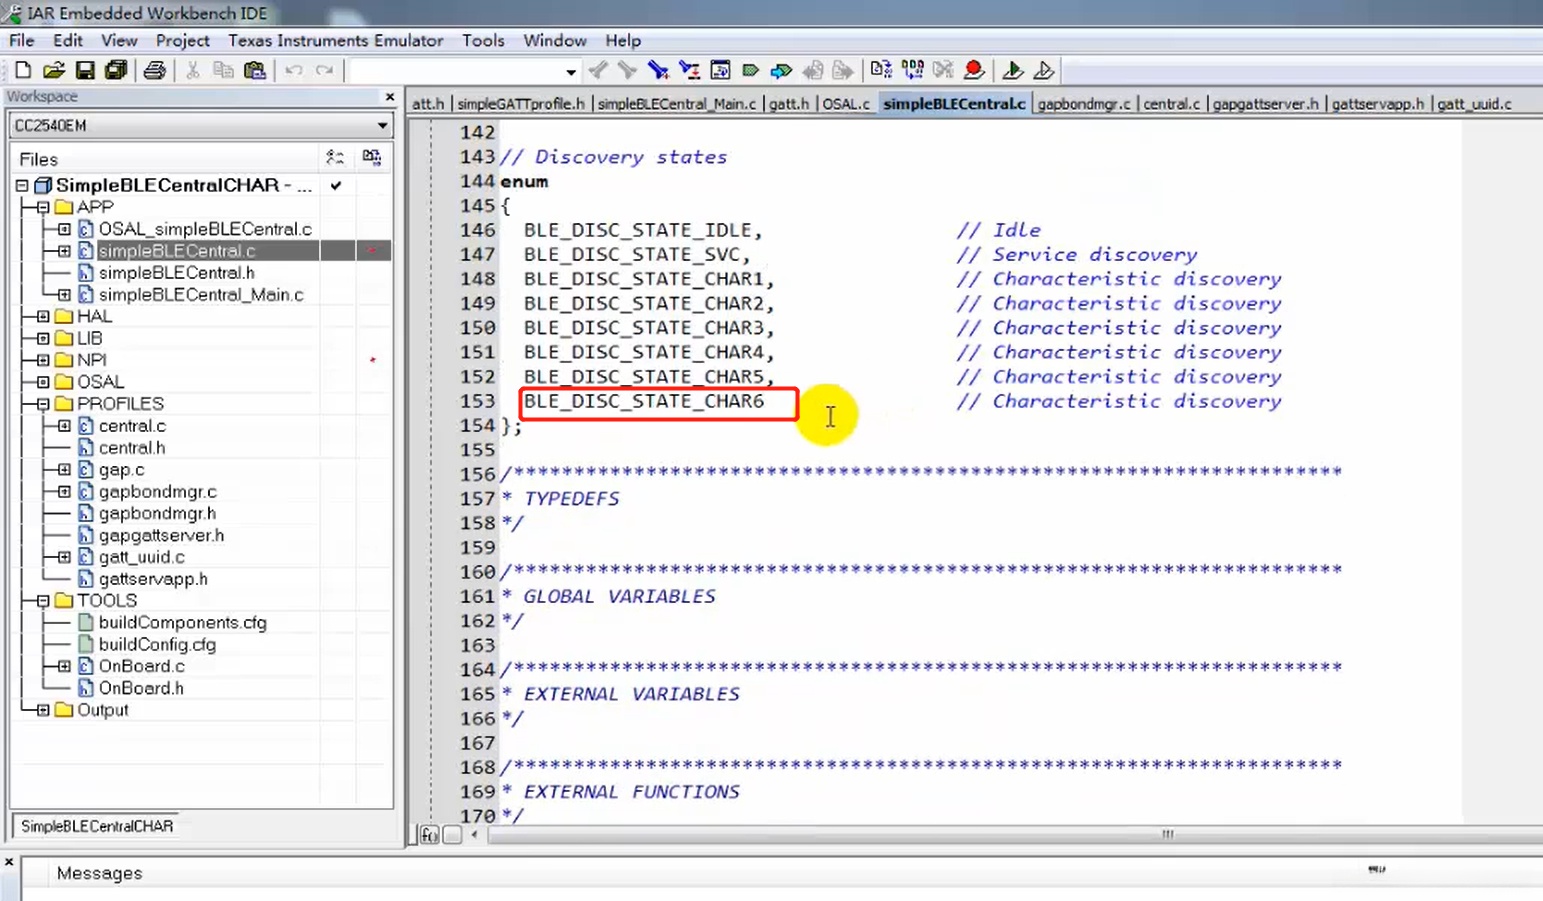Click the Save All toolbar icon
Viewport: 1543px width, 901px height.
point(116,70)
